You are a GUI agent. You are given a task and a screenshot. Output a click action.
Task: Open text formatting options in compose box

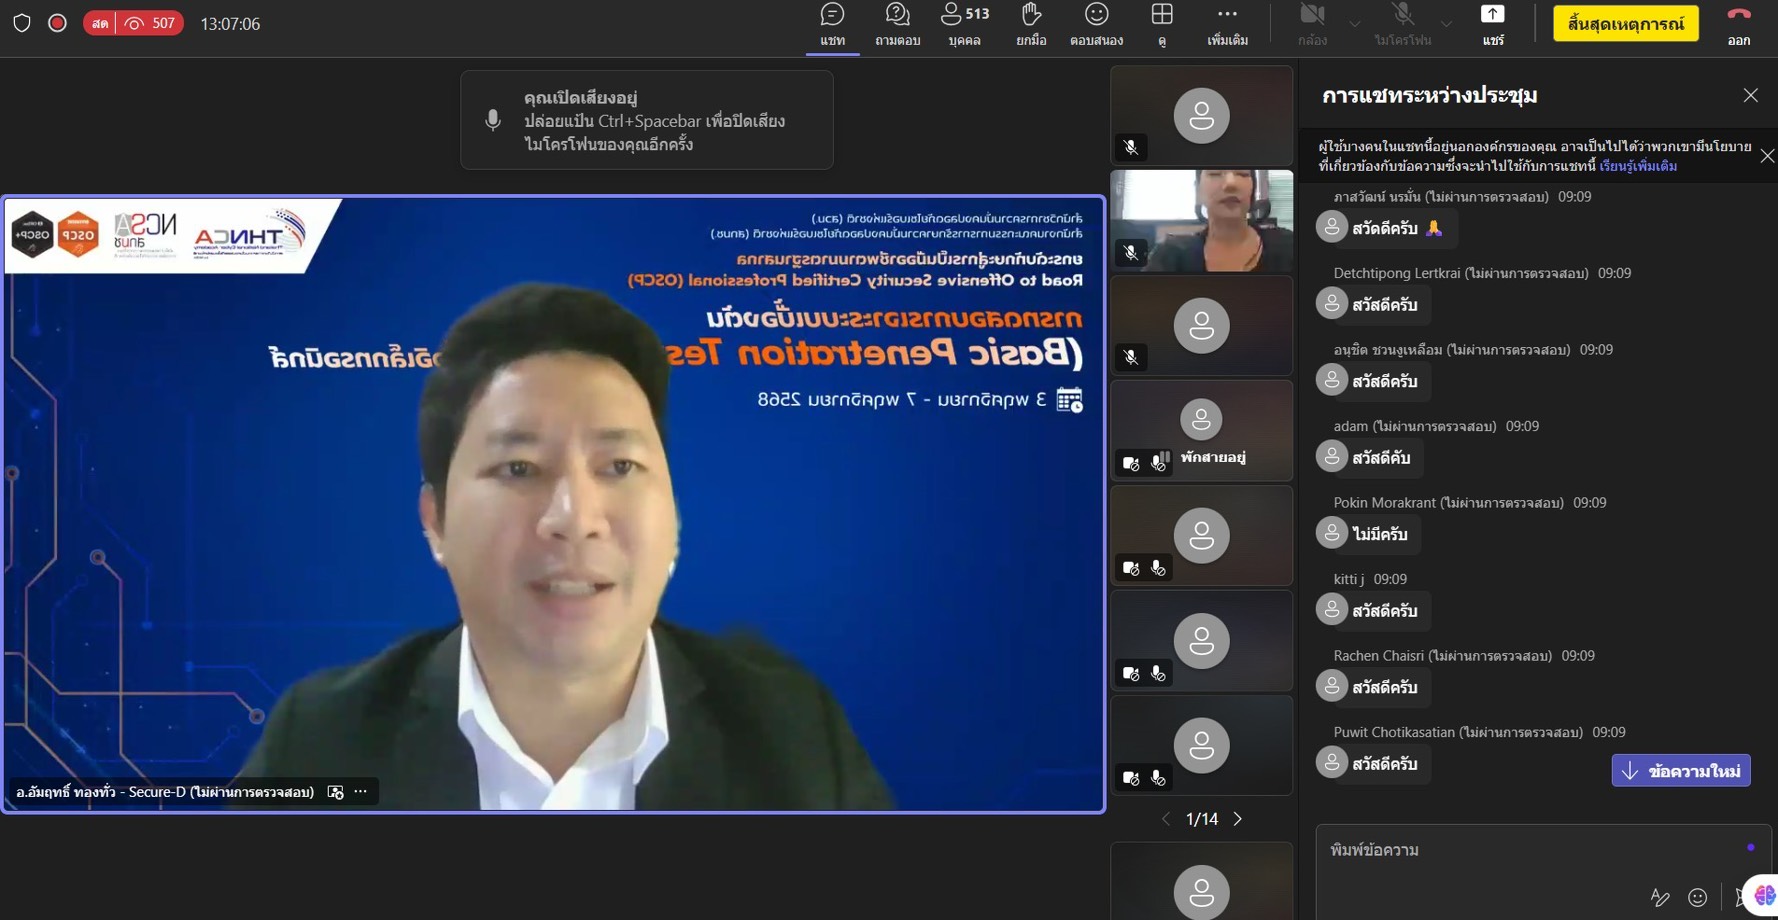pyautogui.click(x=1660, y=897)
